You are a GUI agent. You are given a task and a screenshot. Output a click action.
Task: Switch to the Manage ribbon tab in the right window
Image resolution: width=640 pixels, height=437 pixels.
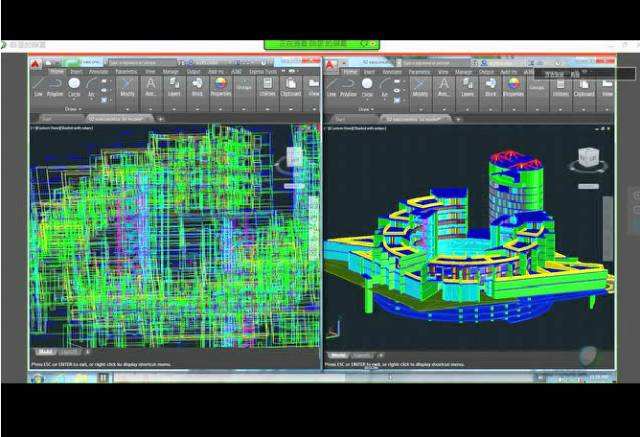[463, 72]
